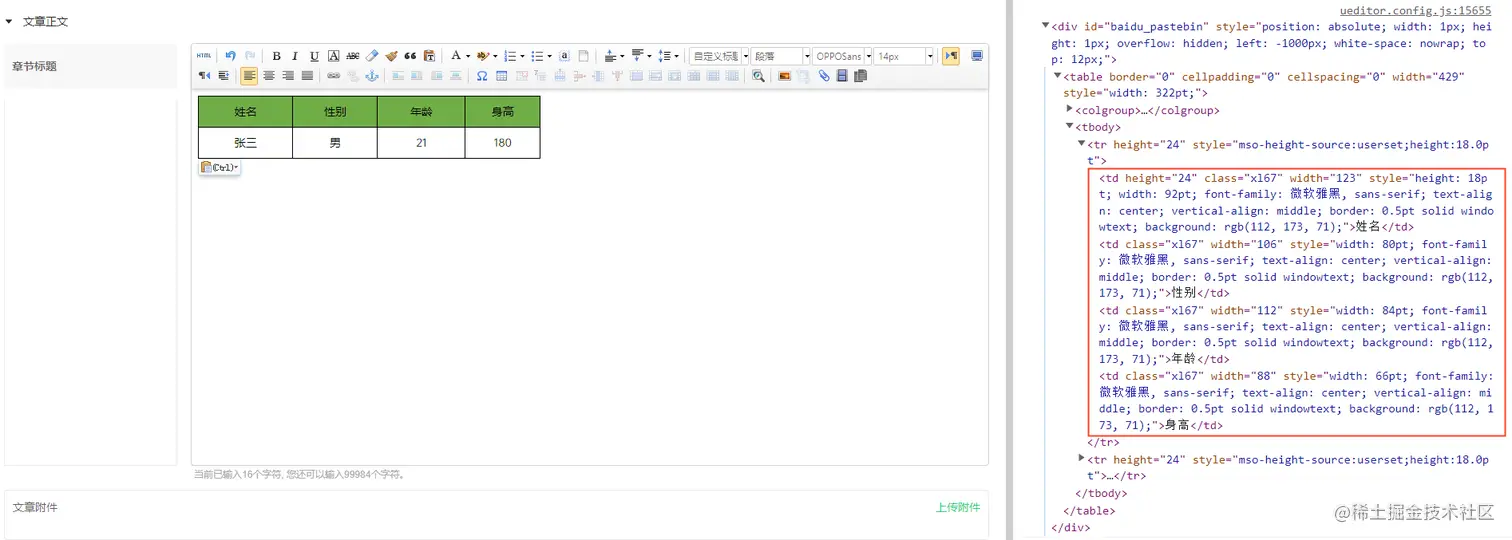Select the 姓名 table header cell
This screenshot has width=1512, height=540.
pos(245,112)
